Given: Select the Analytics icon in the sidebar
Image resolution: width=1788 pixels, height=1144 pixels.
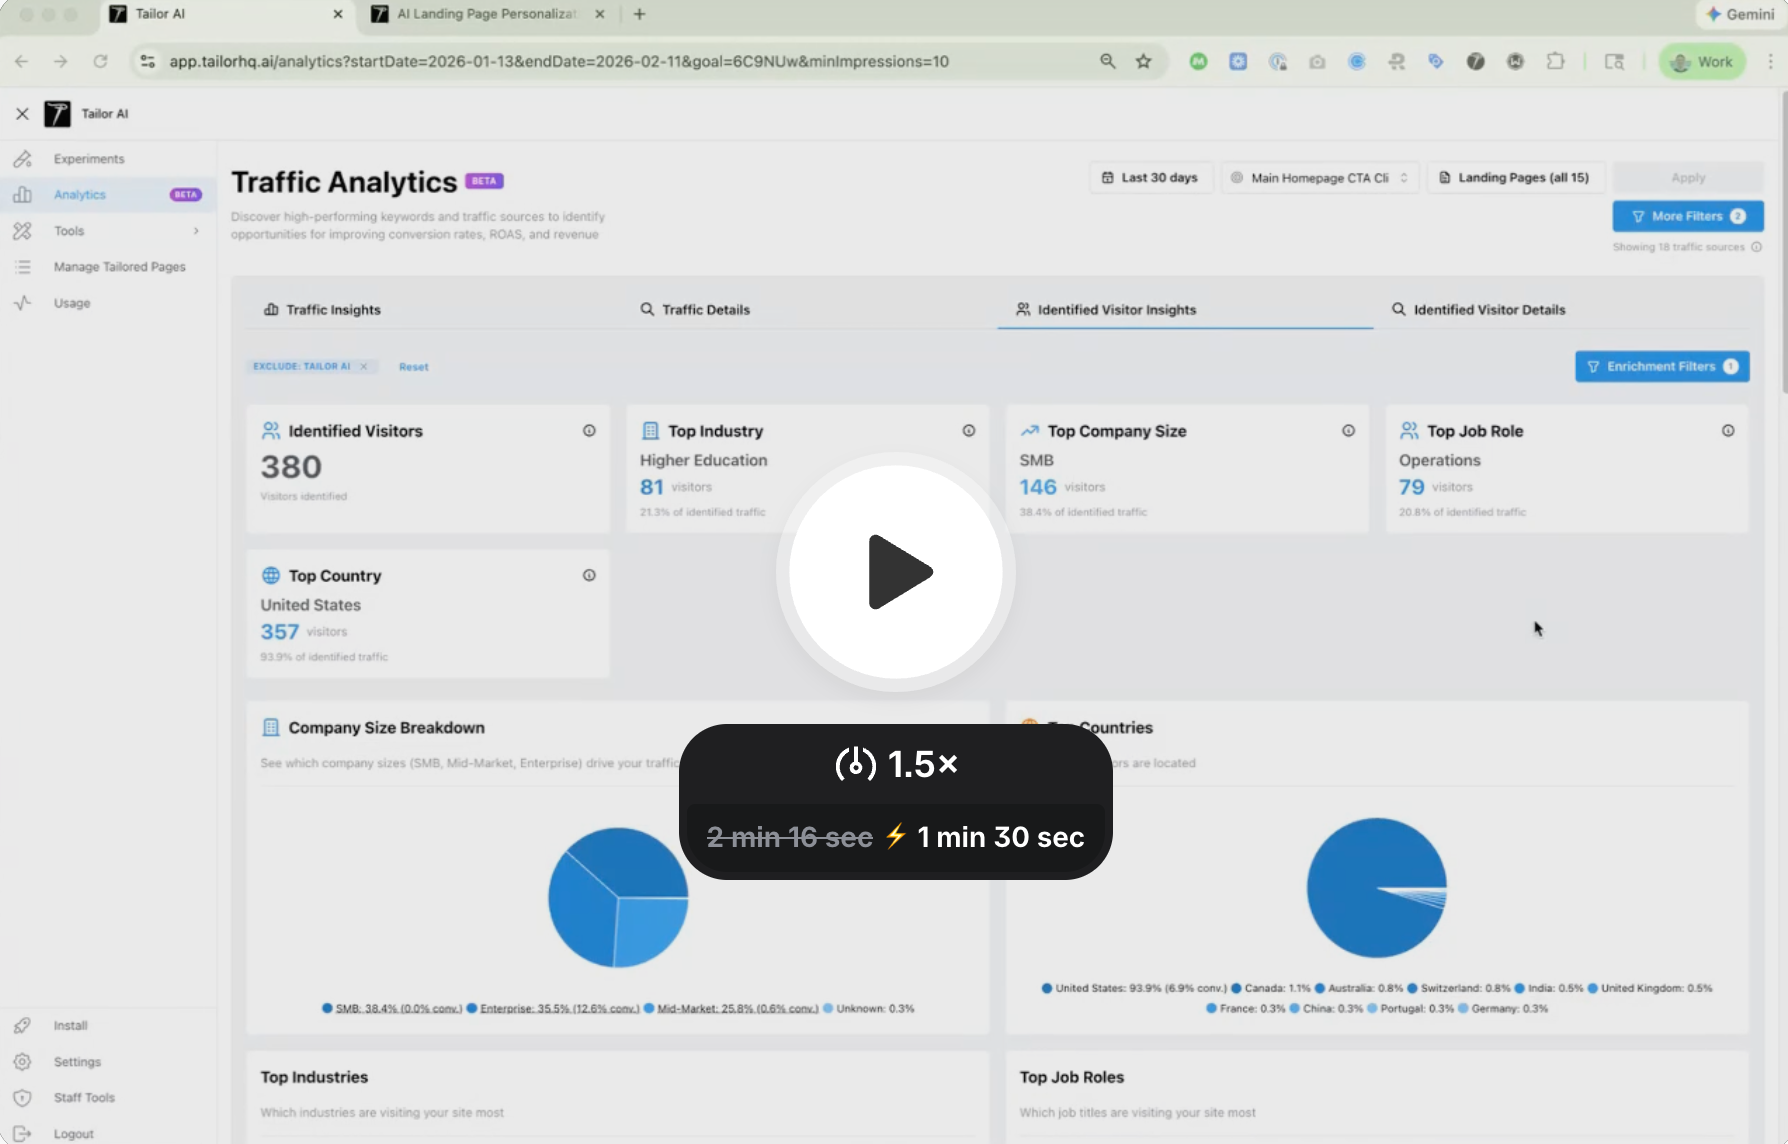Looking at the screenshot, I should pos(23,194).
